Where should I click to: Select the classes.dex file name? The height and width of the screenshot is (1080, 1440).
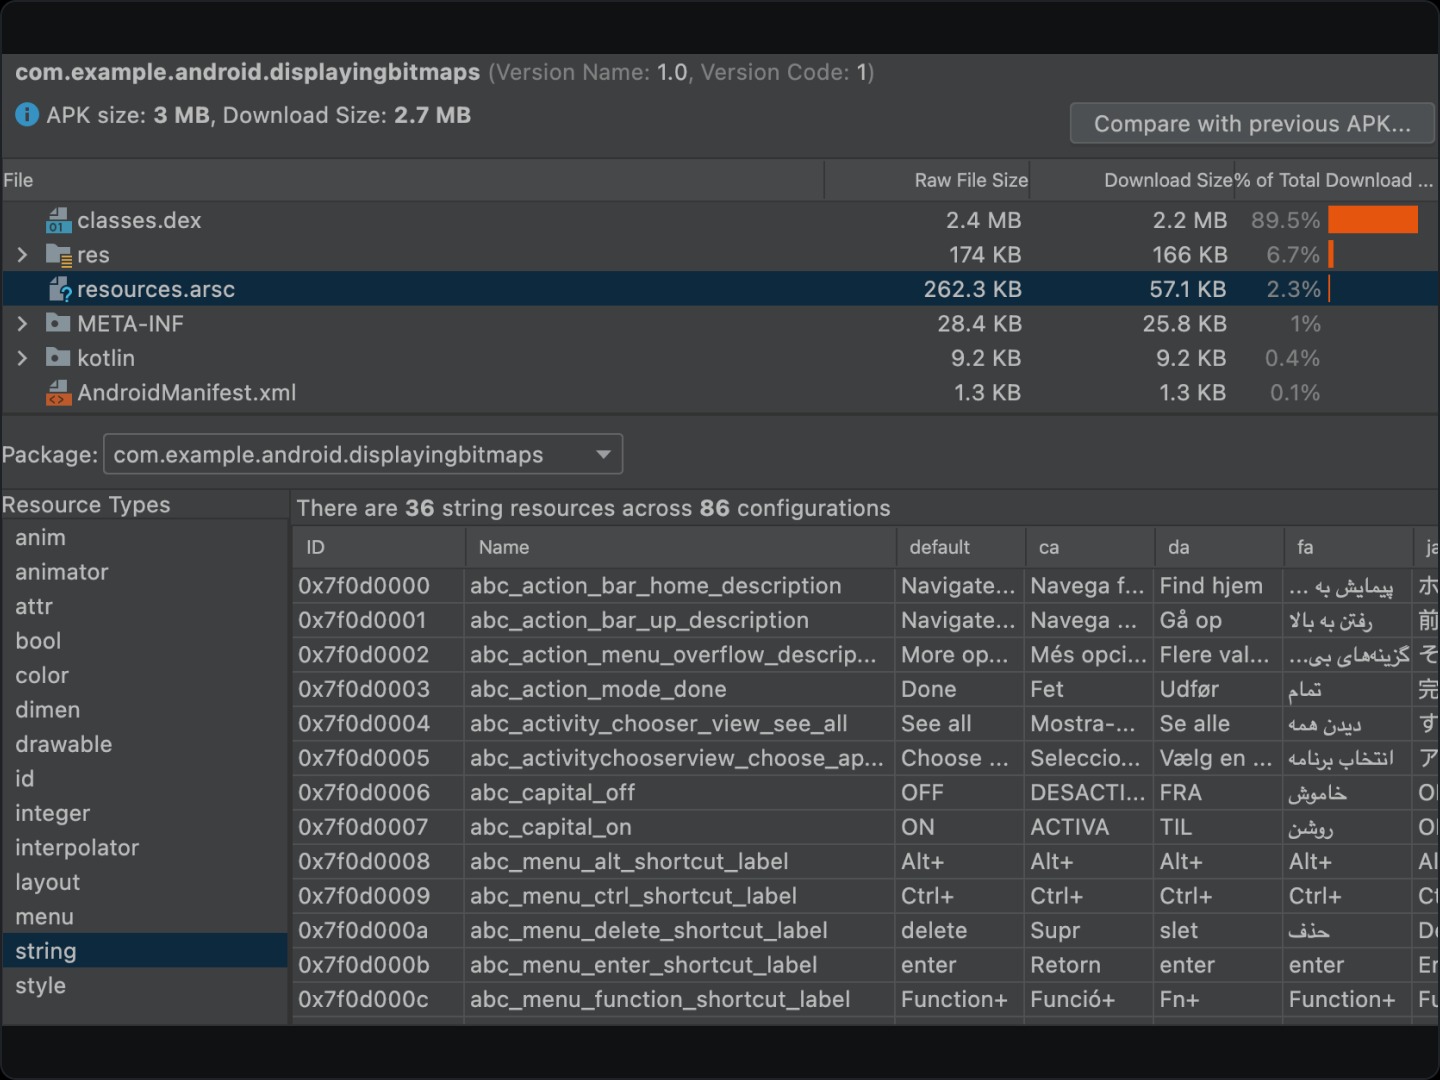(139, 220)
